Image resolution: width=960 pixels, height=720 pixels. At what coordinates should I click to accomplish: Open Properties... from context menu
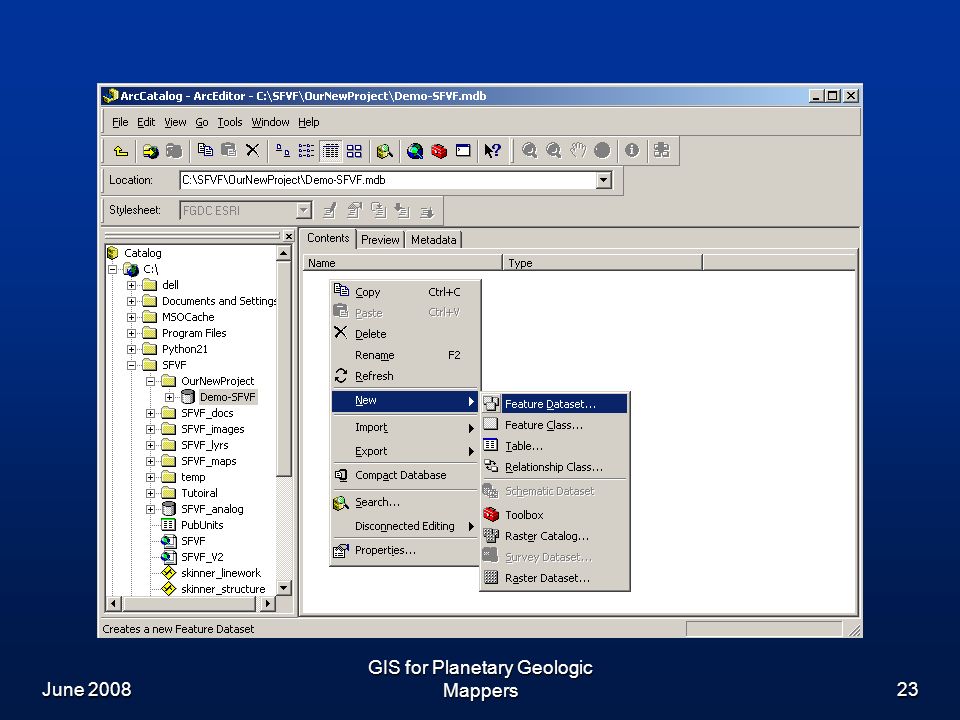[405, 550]
